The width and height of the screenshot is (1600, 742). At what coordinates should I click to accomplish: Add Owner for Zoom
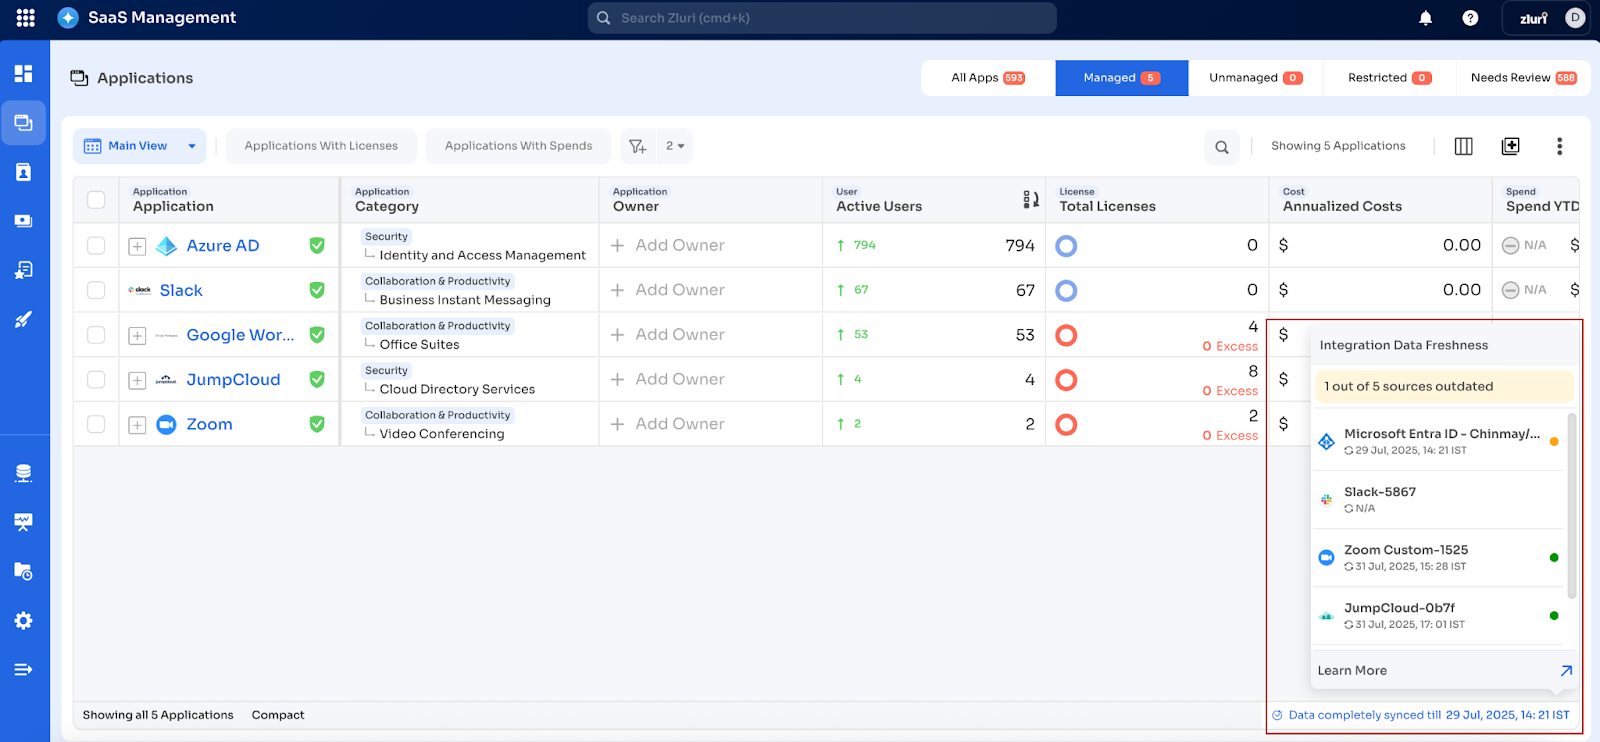pyautogui.click(x=668, y=424)
